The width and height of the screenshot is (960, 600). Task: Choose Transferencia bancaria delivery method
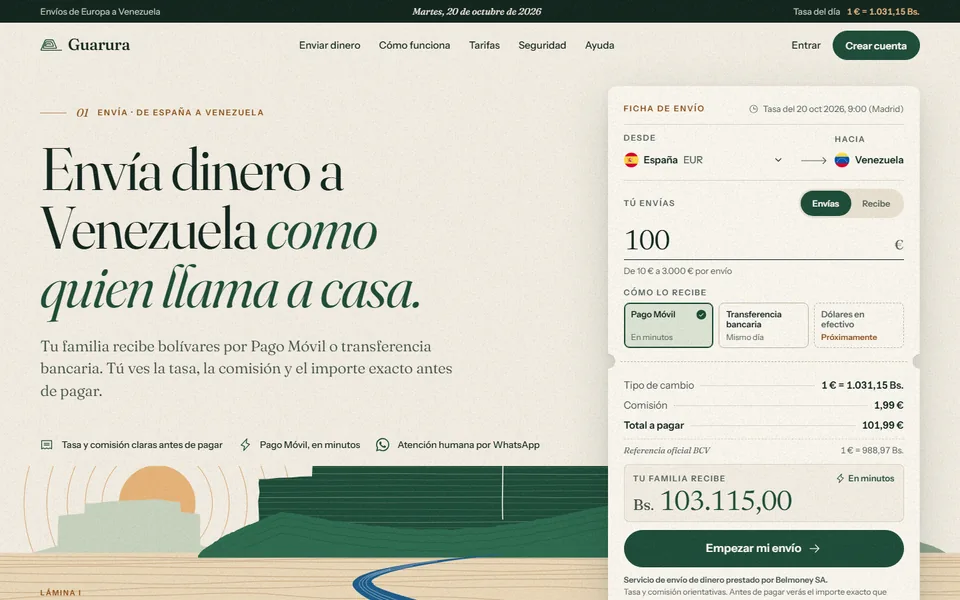763,325
